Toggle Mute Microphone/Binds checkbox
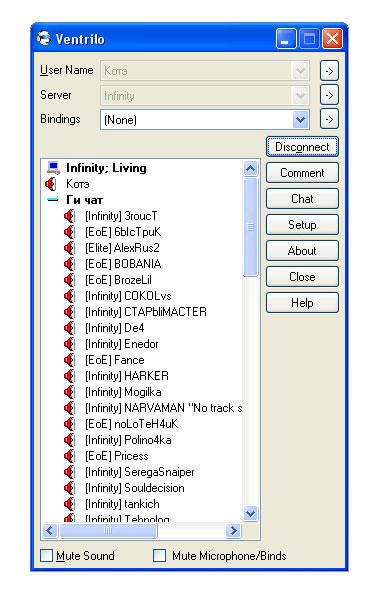378x605 pixels. 159,556
